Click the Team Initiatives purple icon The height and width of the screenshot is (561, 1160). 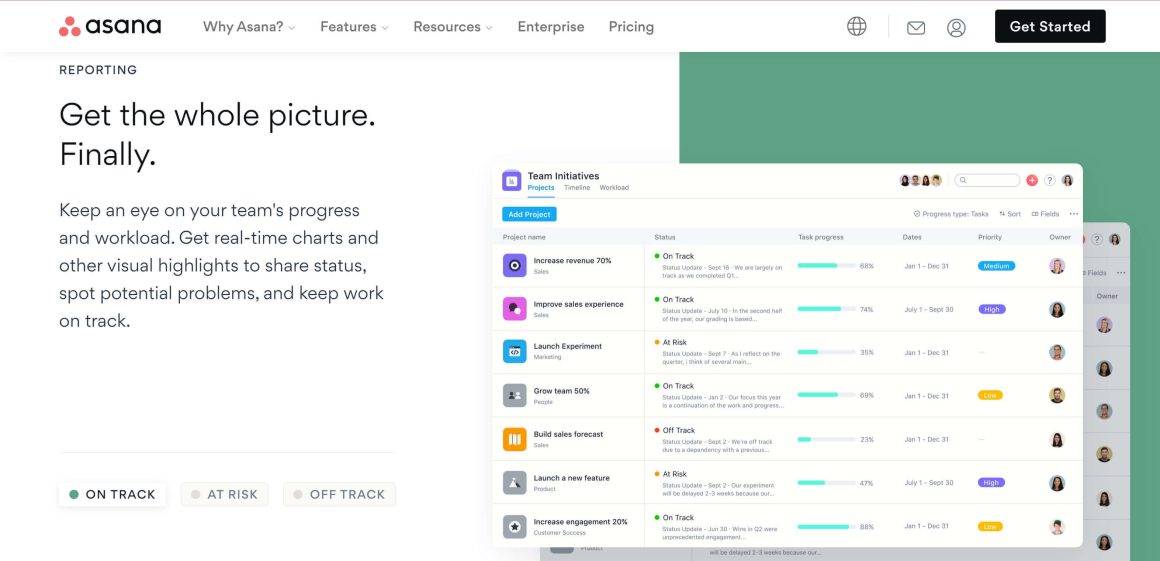point(512,180)
